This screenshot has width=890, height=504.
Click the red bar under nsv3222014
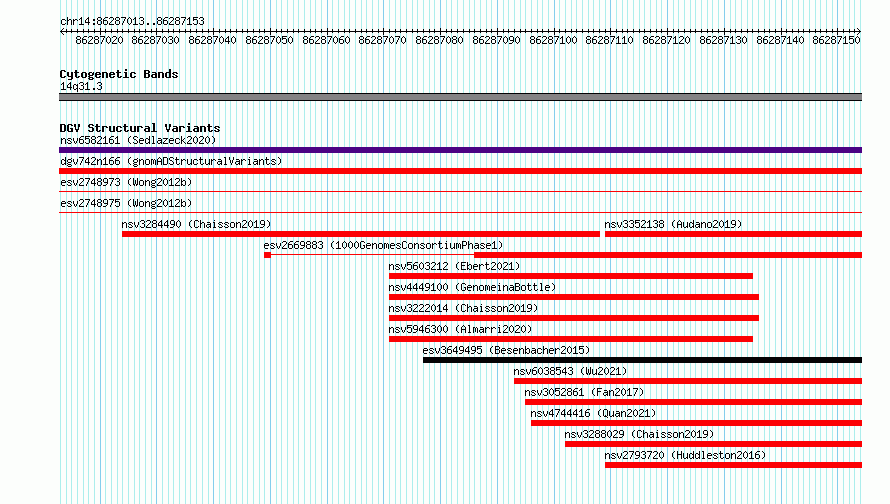(574, 318)
